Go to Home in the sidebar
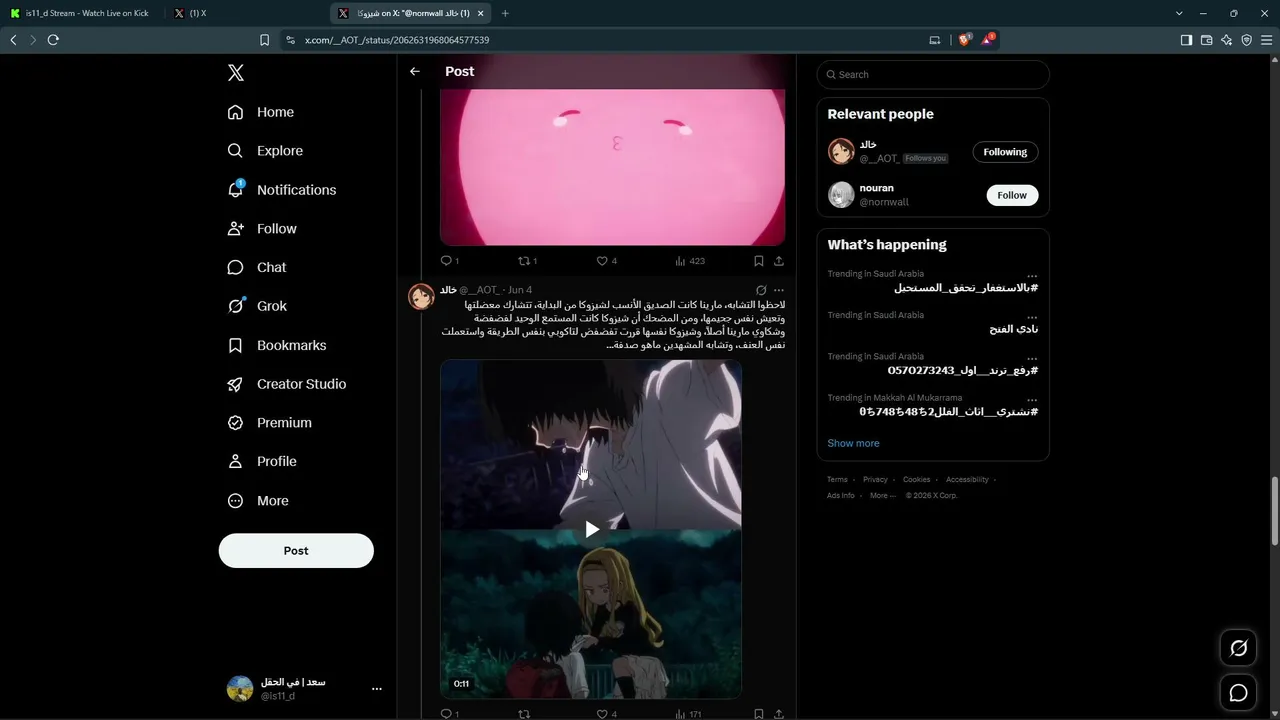The image size is (1280, 720). [261, 112]
